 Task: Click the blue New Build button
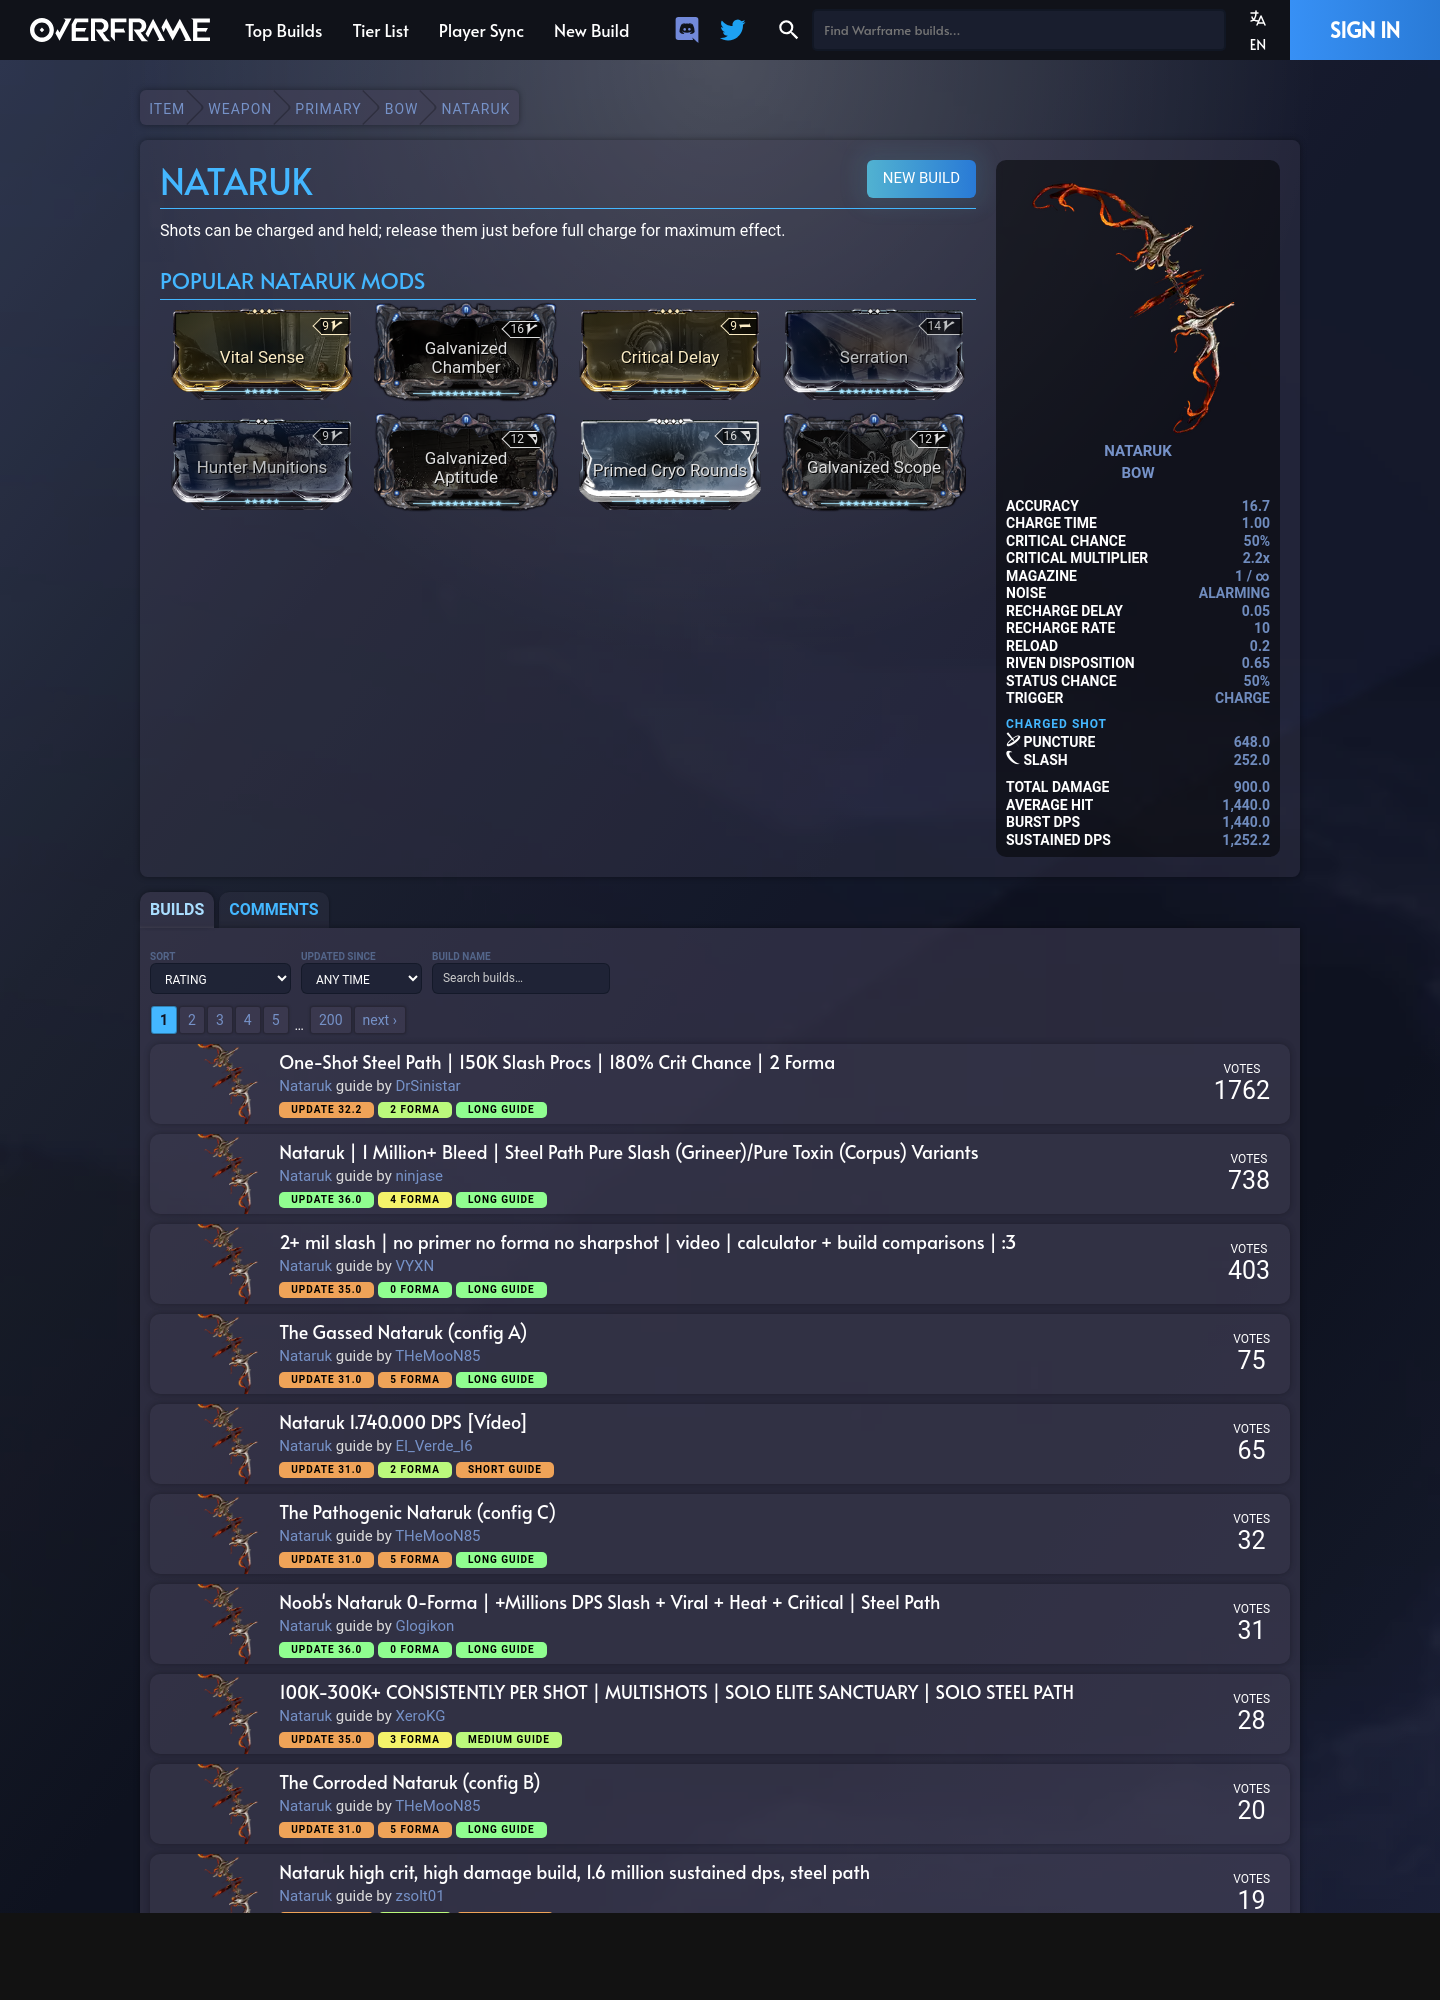pos(921,178)
